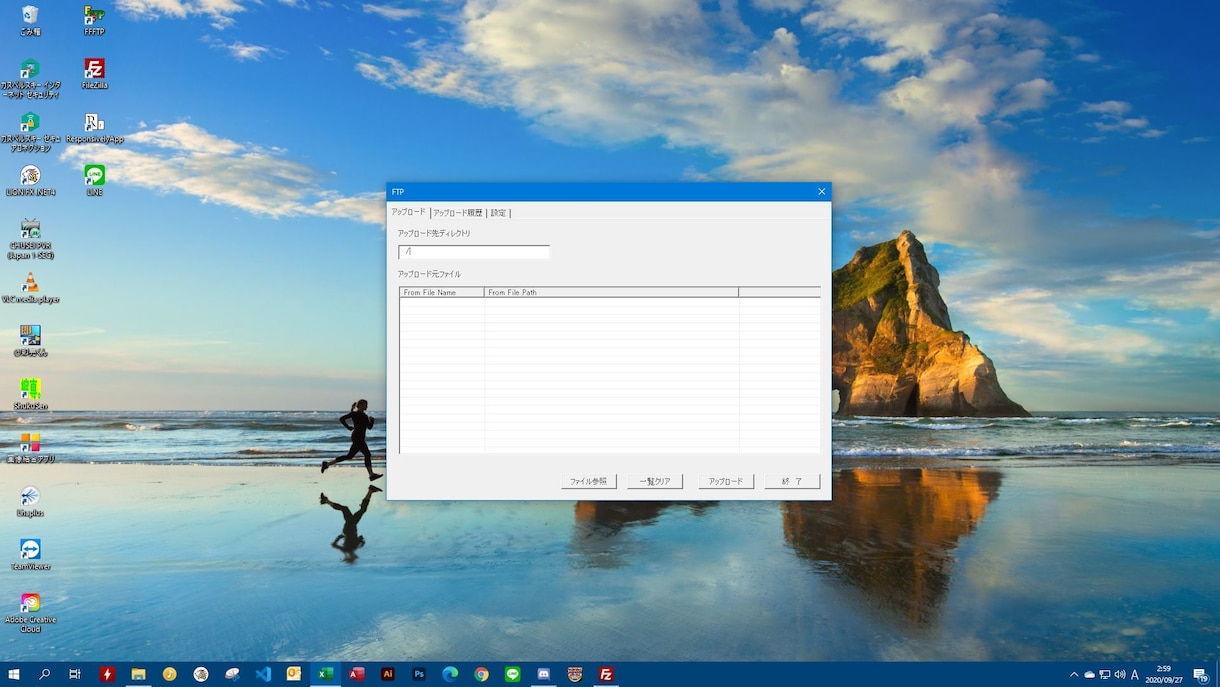Viewport: 1220px width, 687px height.
Task: Open Google Chrome from the taskbar
Action: pyautogui.click(x=481, y=674)
